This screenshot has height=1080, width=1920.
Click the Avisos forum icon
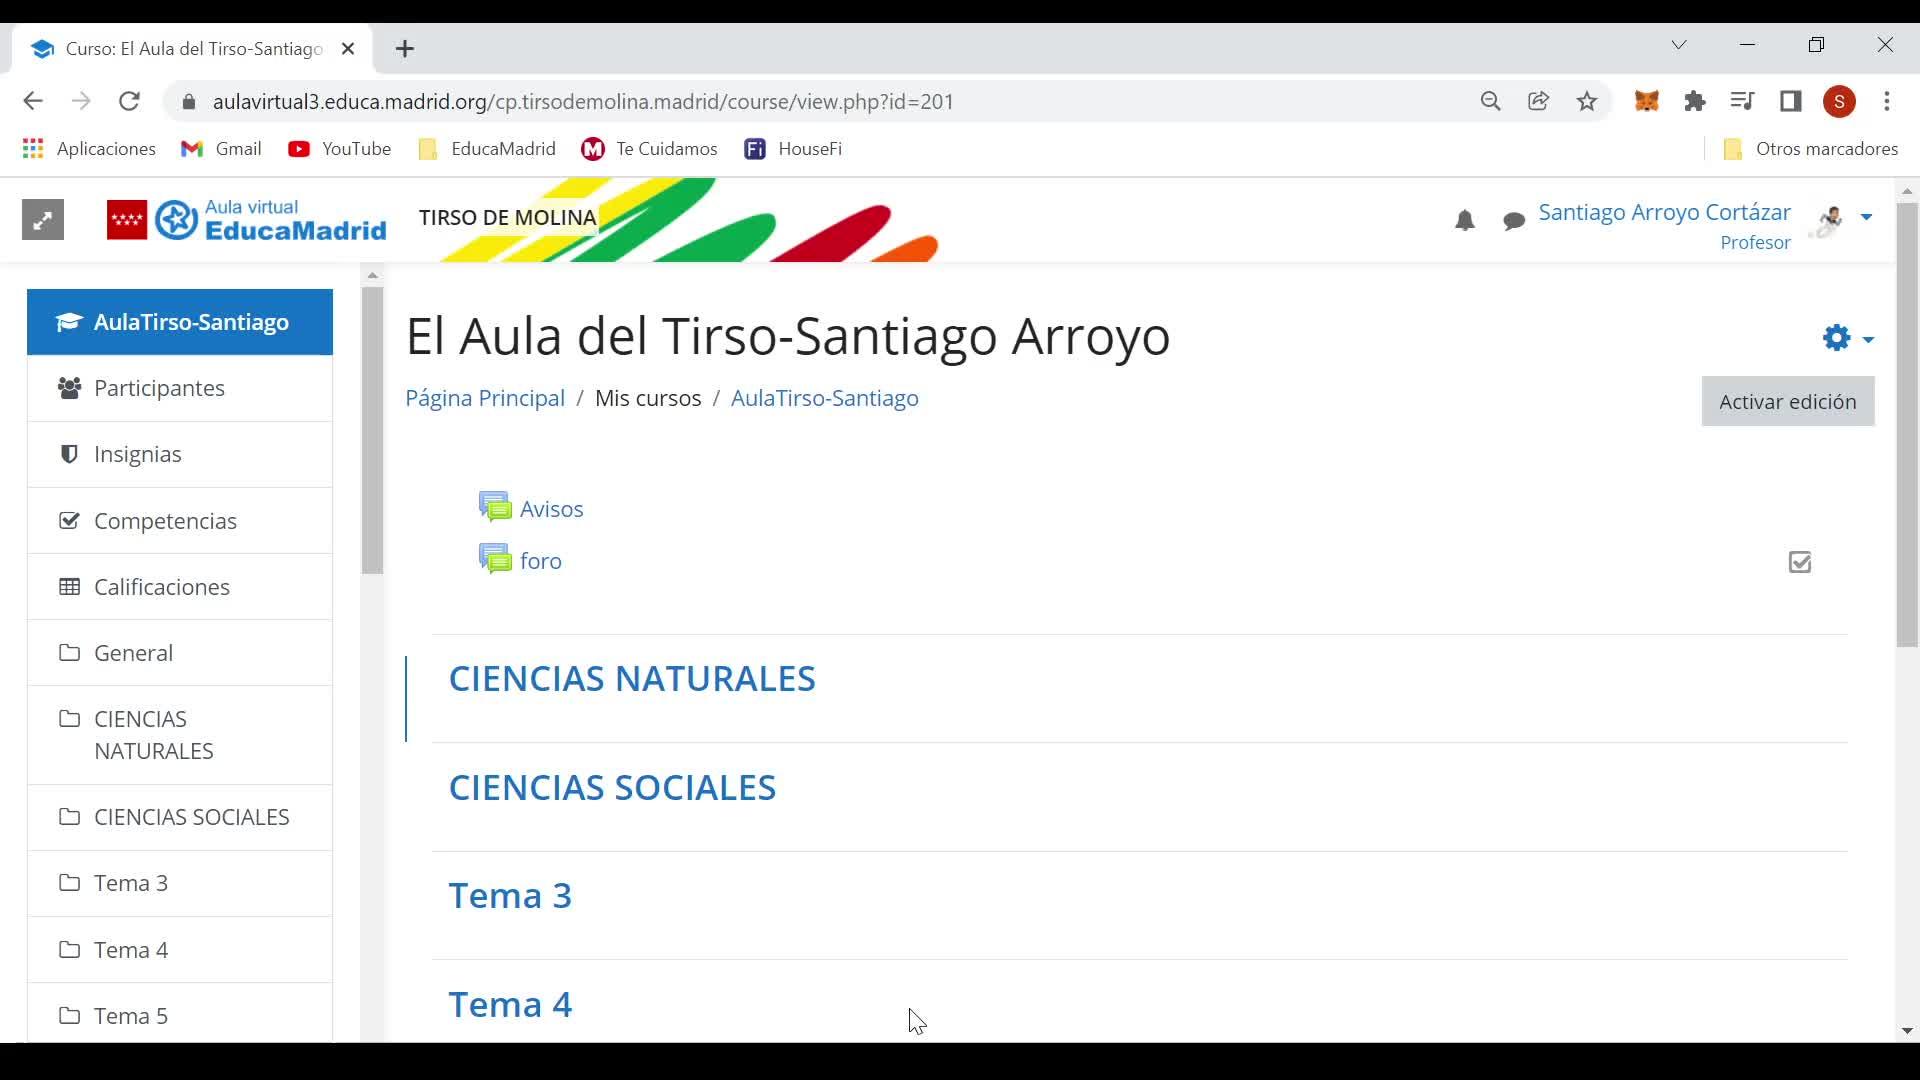[x=495, y=508]
